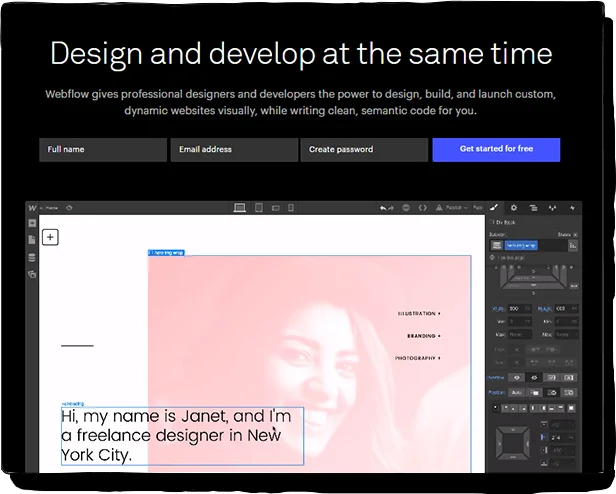The image size is (616, 494).
Task: Switch to mobile landscape breakpoint
Action: 275,208
